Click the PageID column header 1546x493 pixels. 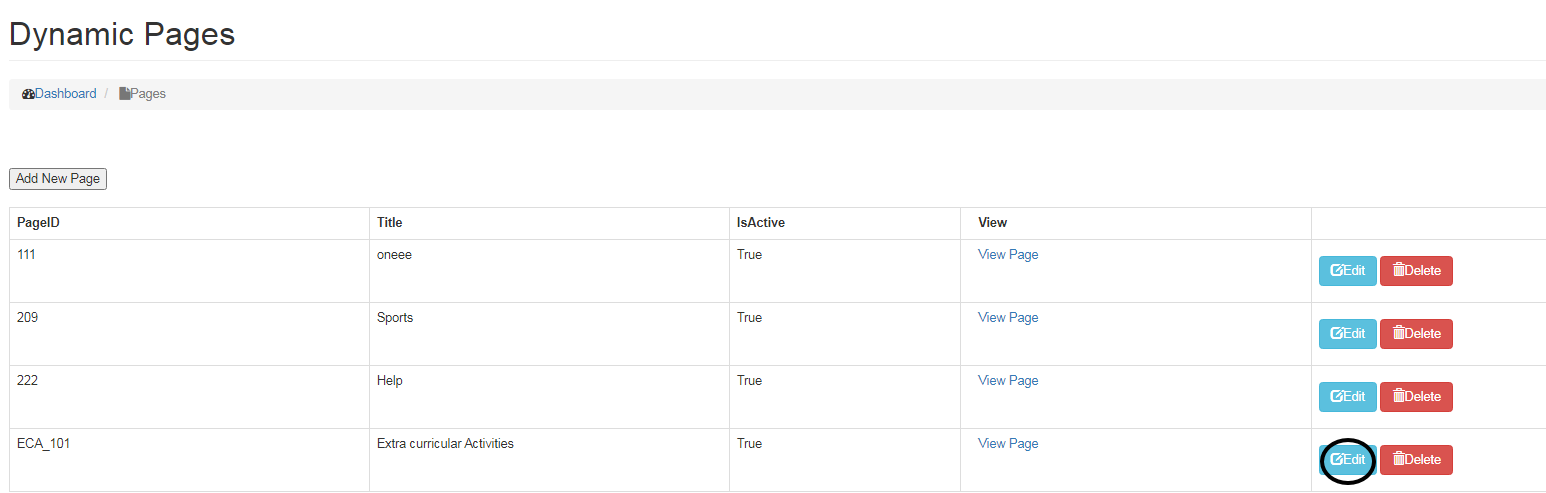tap(39, 223)
